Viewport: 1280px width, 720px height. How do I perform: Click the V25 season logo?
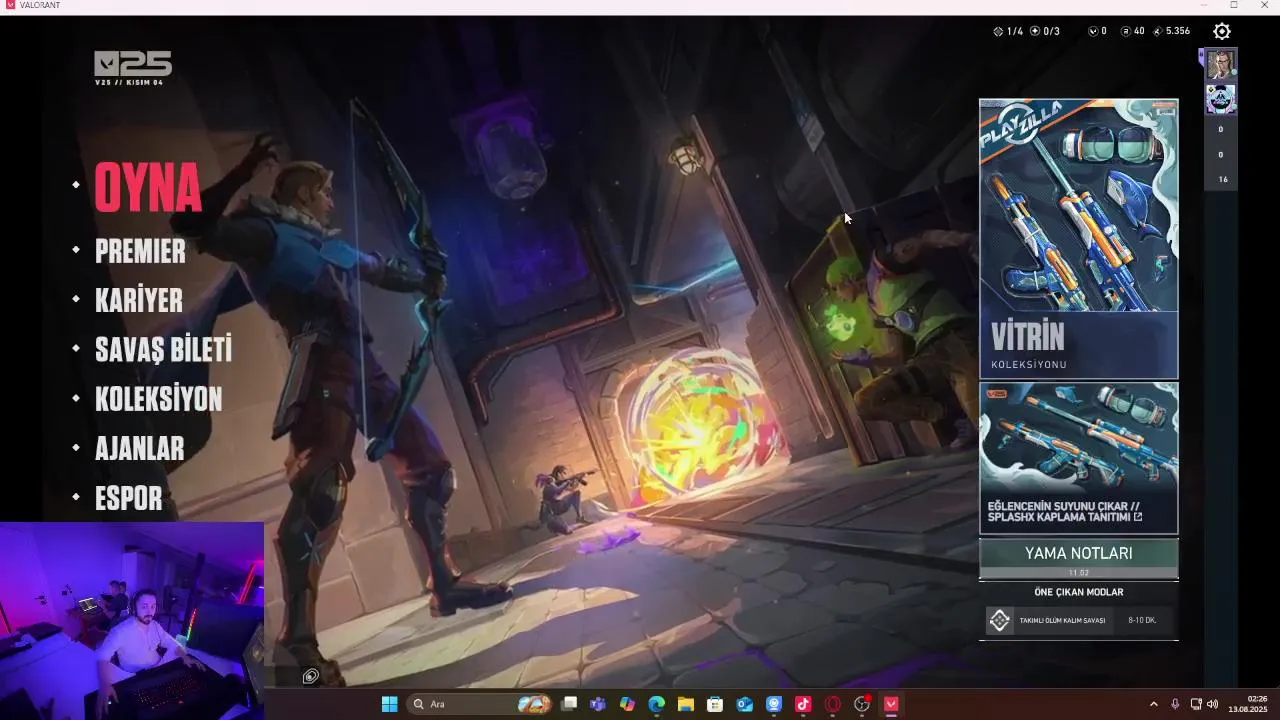click(133, 67)
